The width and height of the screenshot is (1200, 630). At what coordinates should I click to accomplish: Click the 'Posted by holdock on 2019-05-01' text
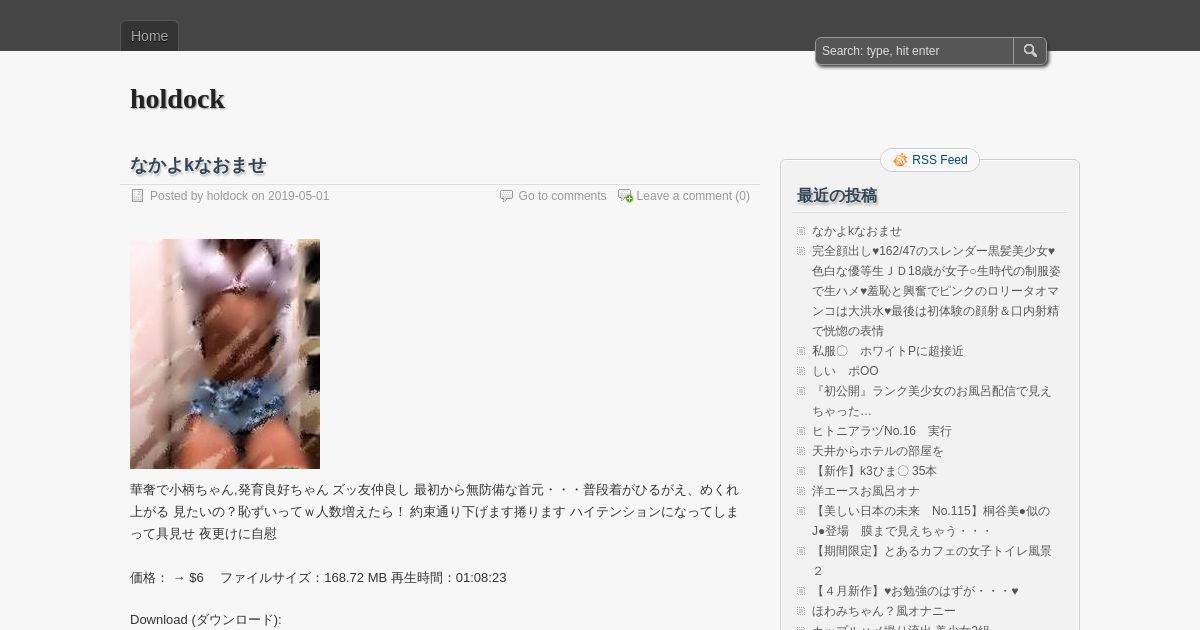tap(239, 196)
